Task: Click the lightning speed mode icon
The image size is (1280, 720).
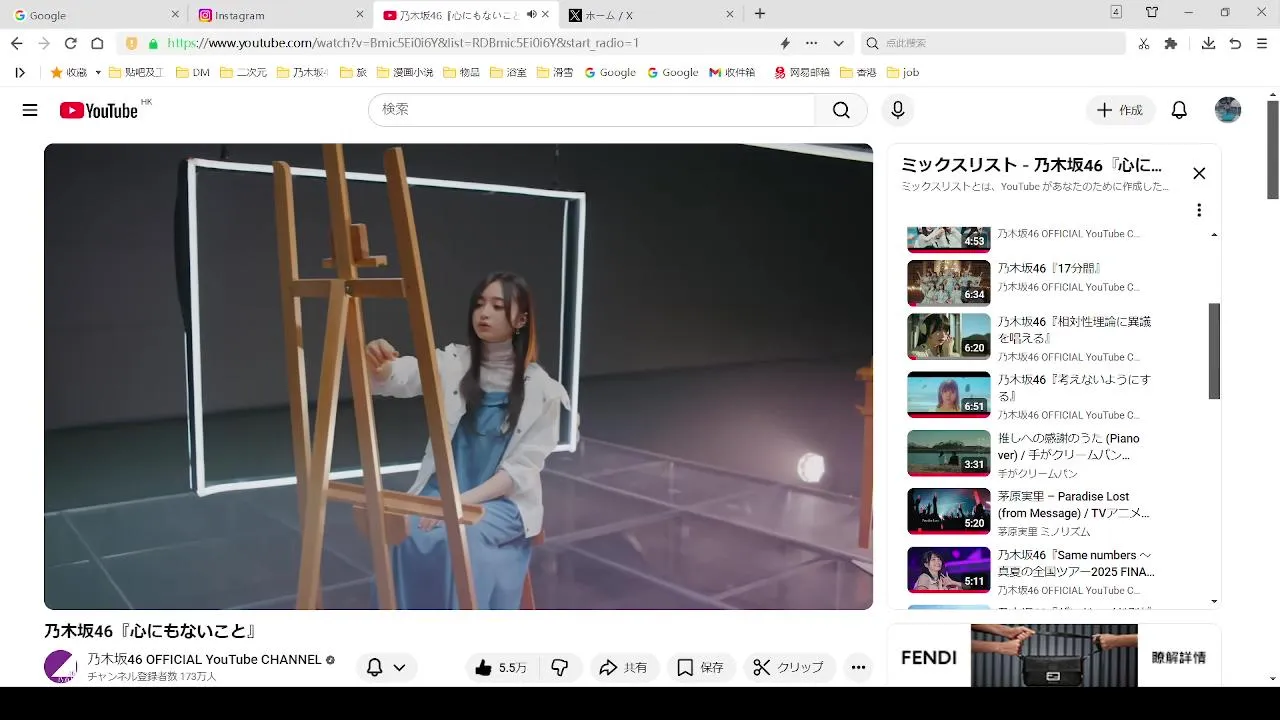Action: 785,43
